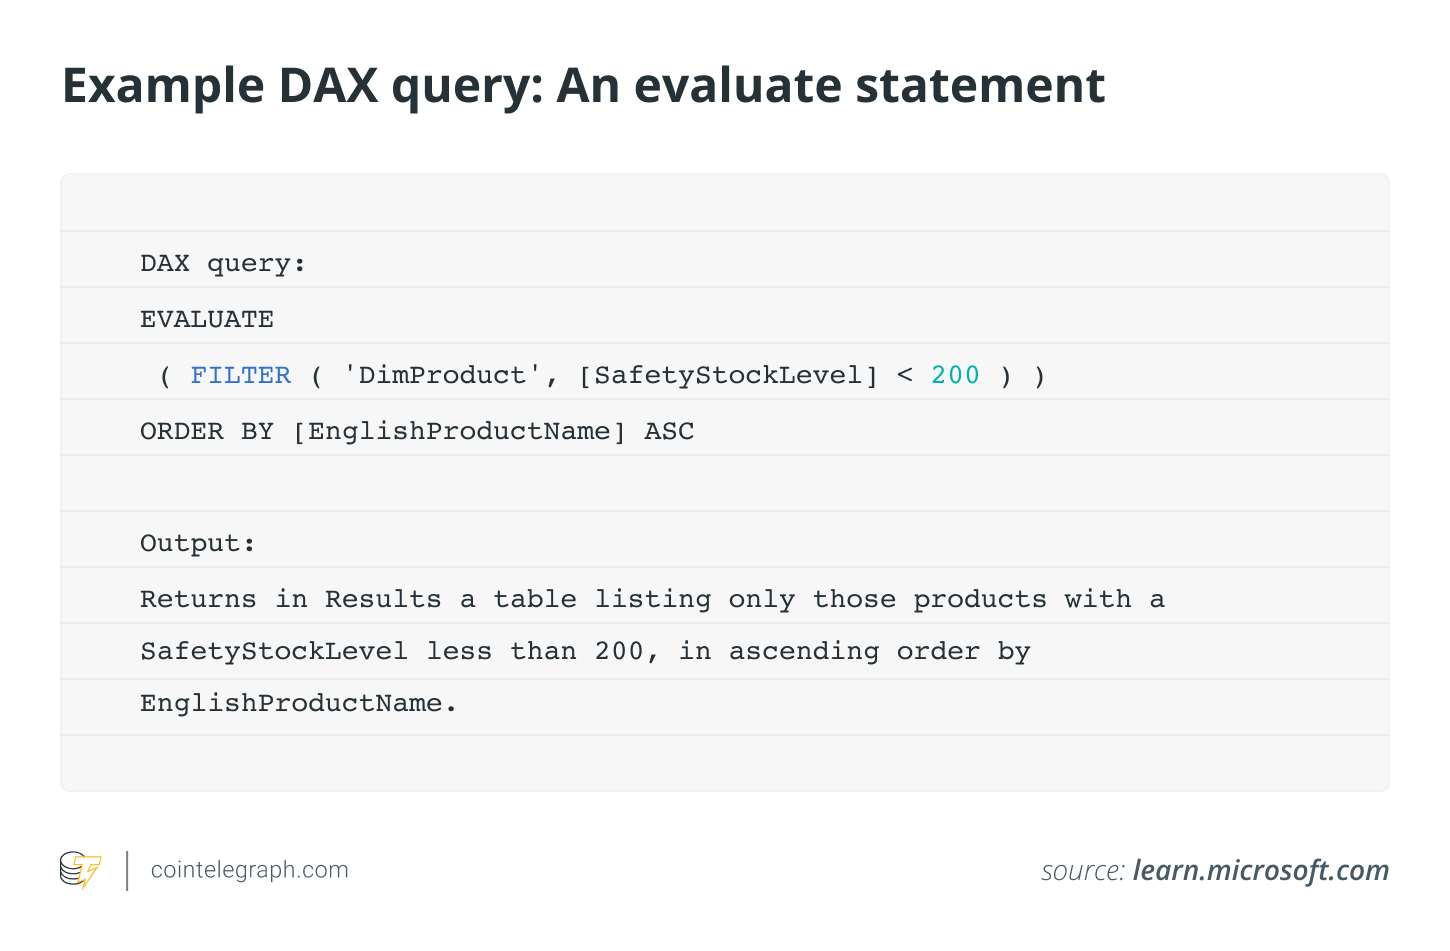Select the [EnglishProductName] column in ORDER BY
The height and width of the screenshot is (951, 1450).
point(459,431)
